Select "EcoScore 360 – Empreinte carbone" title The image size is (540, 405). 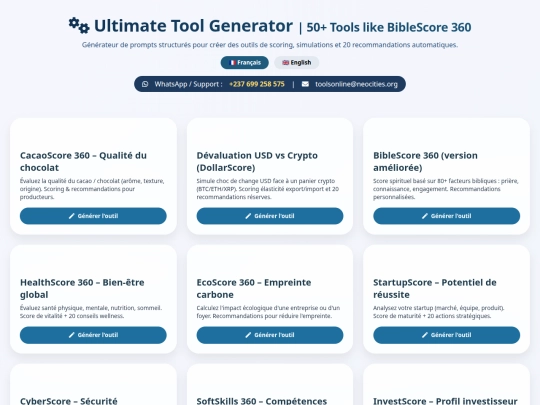[254, 289]
